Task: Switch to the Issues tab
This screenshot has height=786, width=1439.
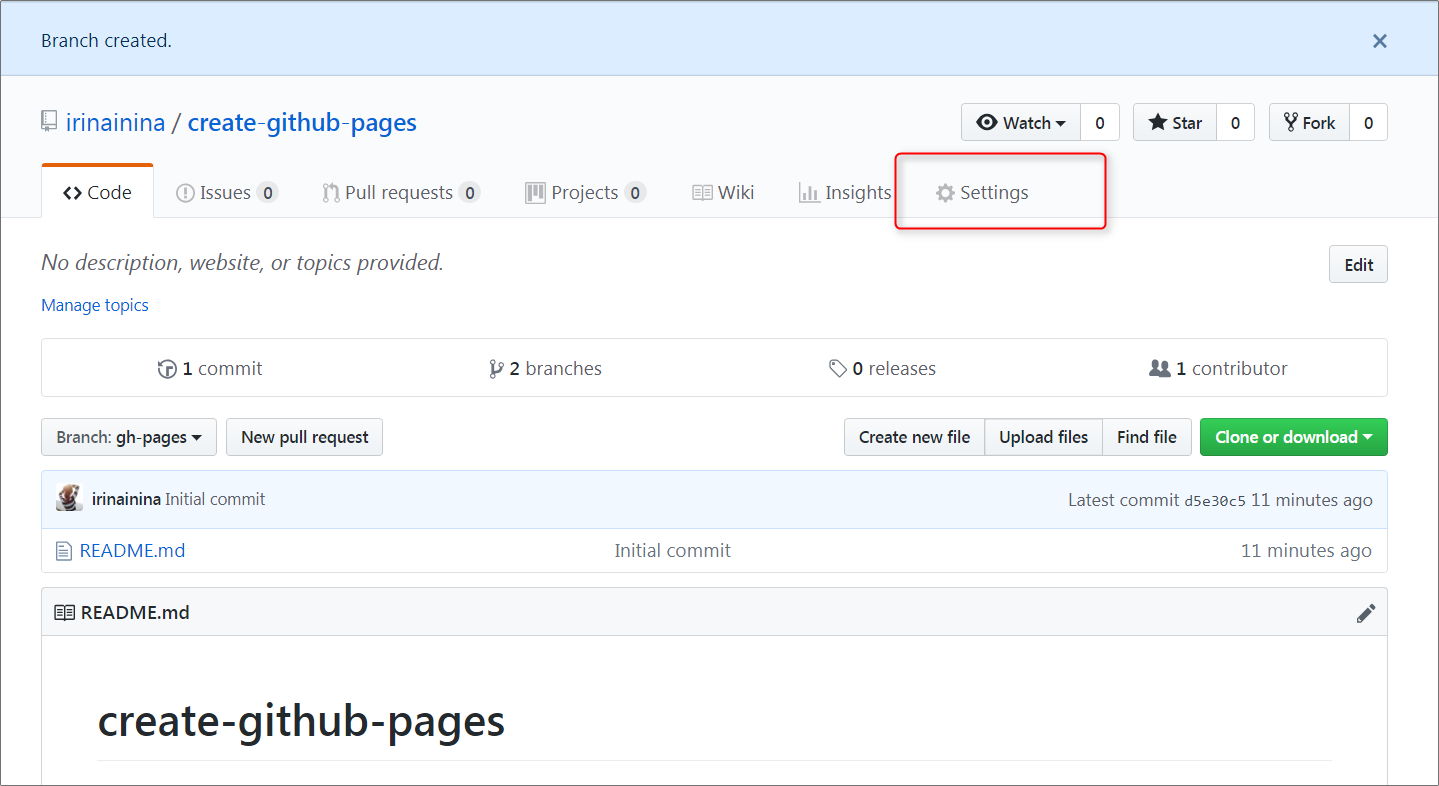Action: pyautogui.click(x=227, y=192)
